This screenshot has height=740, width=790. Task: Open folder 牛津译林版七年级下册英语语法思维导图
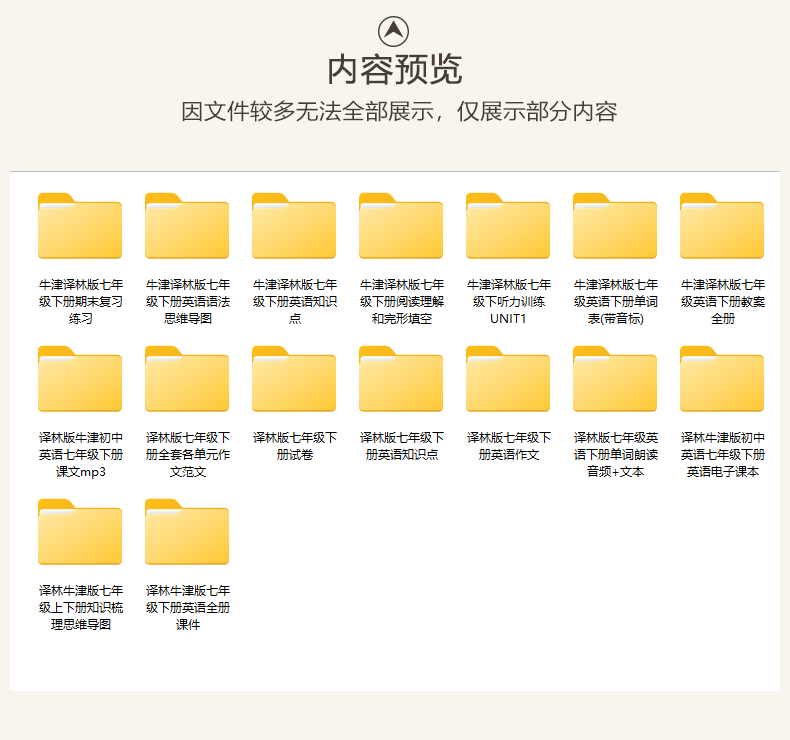pos(187,226)
